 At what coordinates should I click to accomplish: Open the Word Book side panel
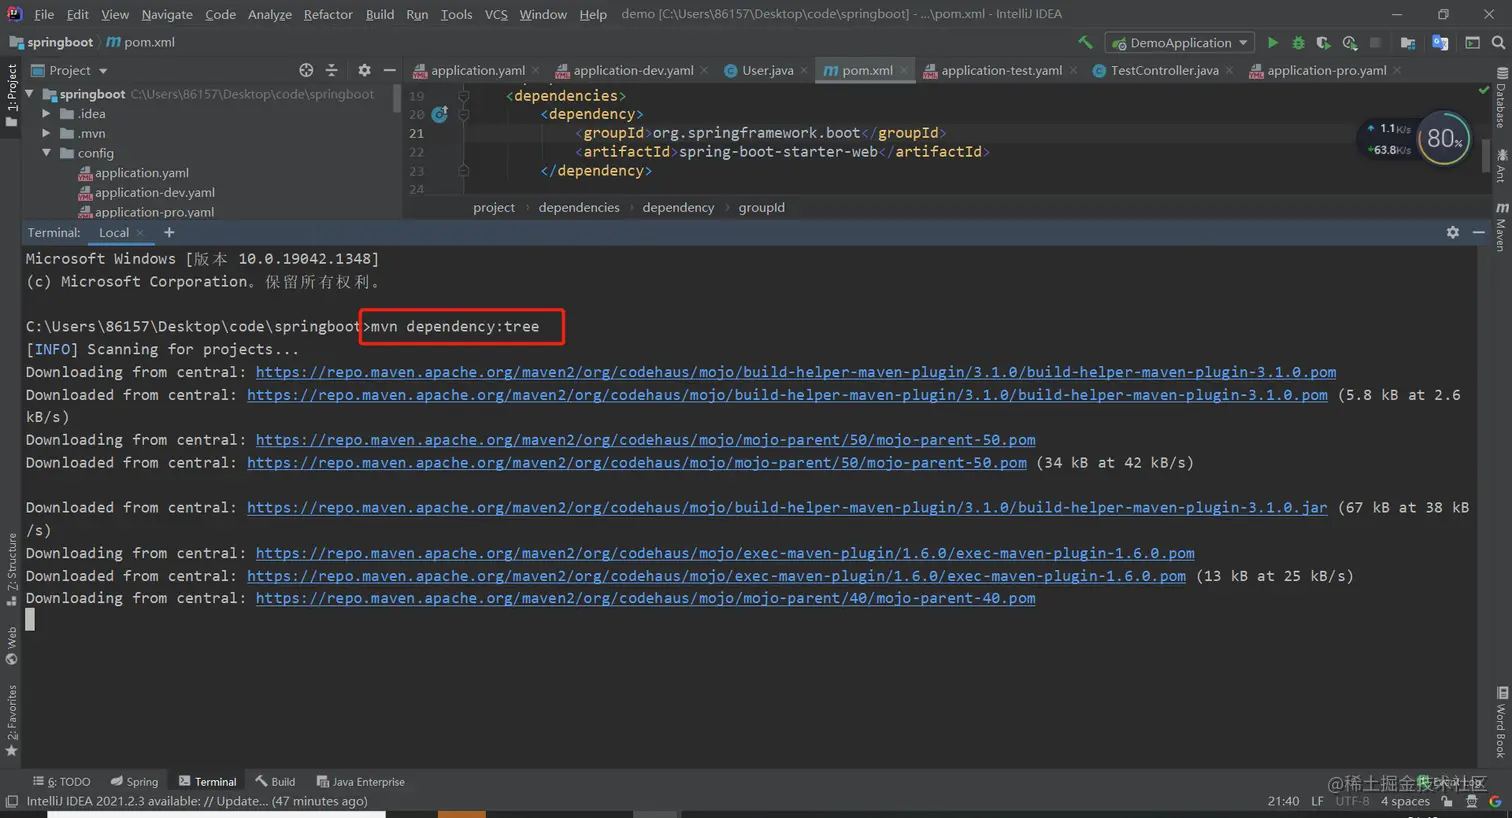coord(1501,723)
